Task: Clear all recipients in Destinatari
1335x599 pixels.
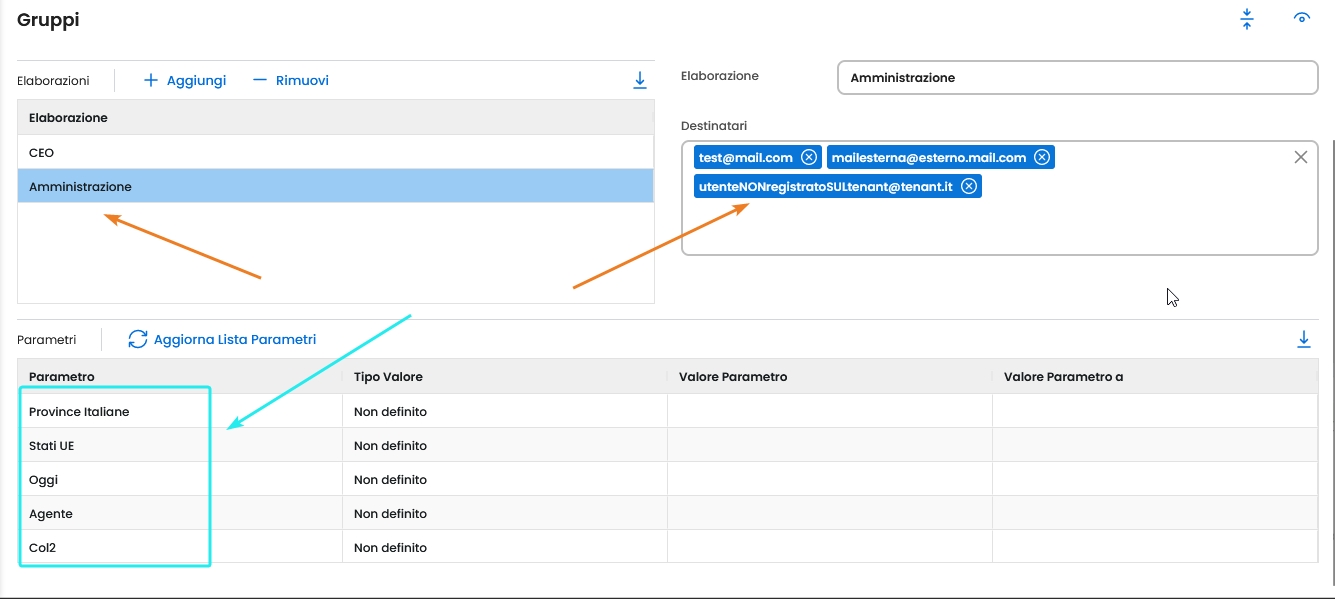Action: [x=1301, y=157]
